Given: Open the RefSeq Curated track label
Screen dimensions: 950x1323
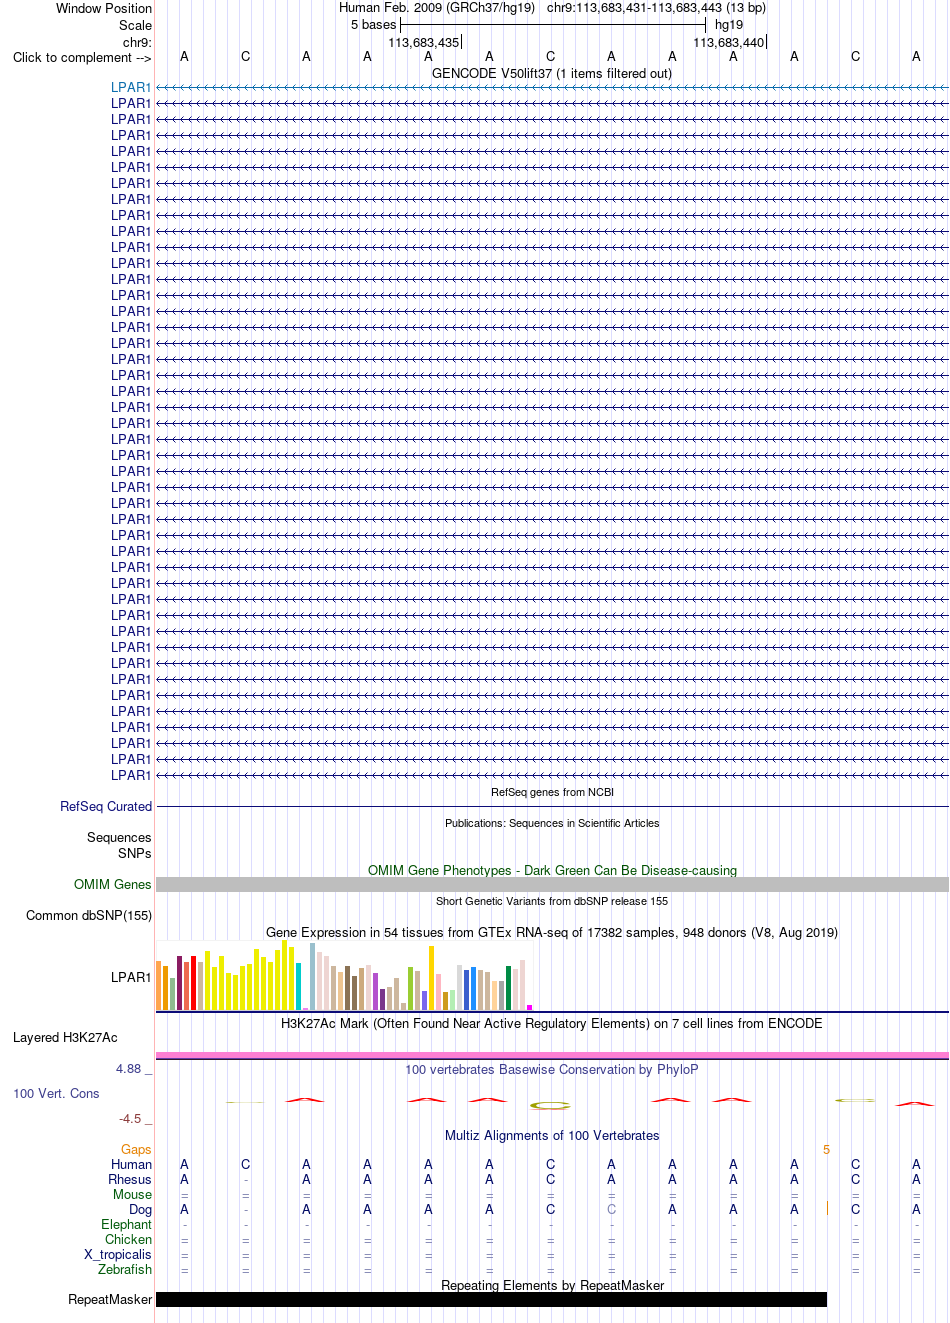Looking at the screenshot, I should coord(106,806).
